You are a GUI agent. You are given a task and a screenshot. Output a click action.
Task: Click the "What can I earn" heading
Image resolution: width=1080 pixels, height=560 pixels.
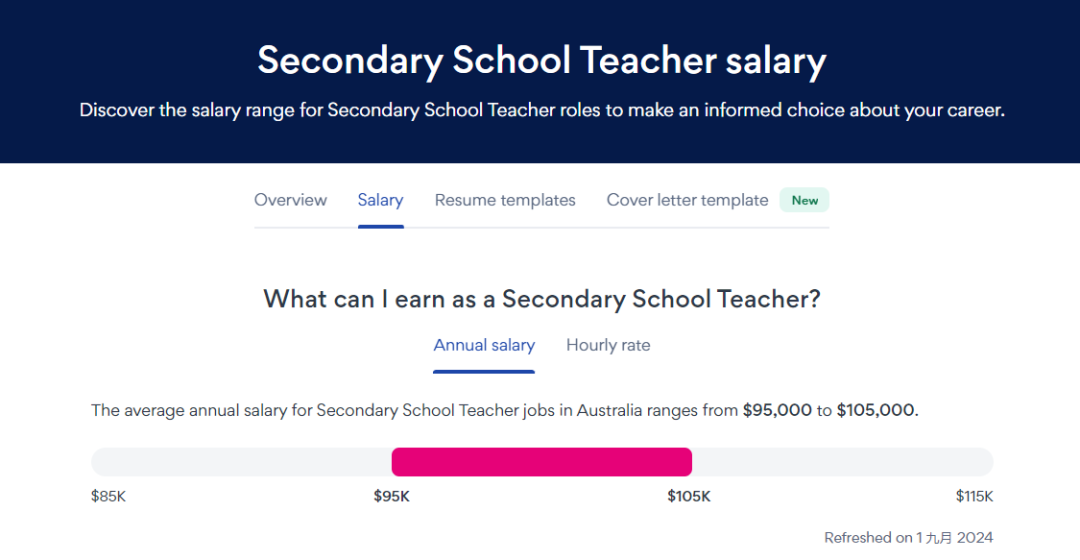pyautogui.click(x=541, y=299)
